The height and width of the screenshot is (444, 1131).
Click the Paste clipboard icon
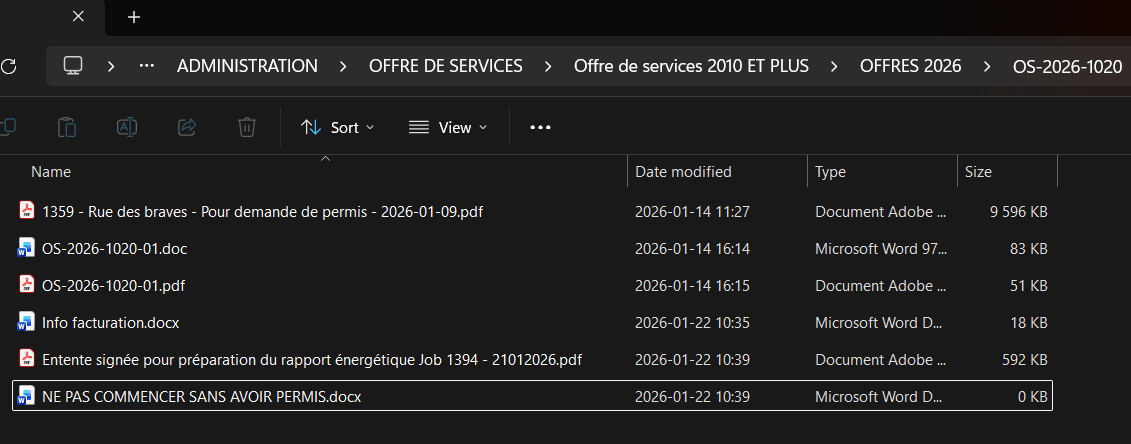[x=66, y=127]
